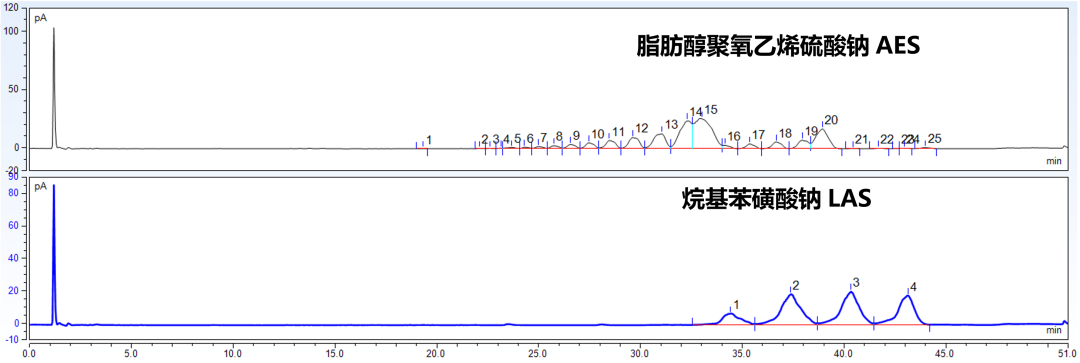
Task: Click the 'pA' unit label of the AES chart
Action: [41, 19]
